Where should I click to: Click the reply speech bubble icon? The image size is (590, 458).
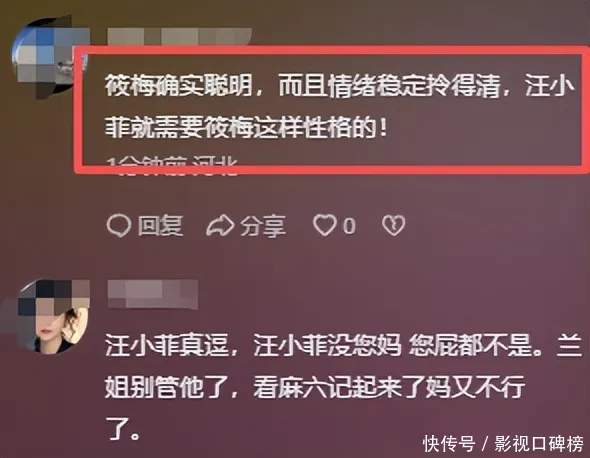(119, 226)
